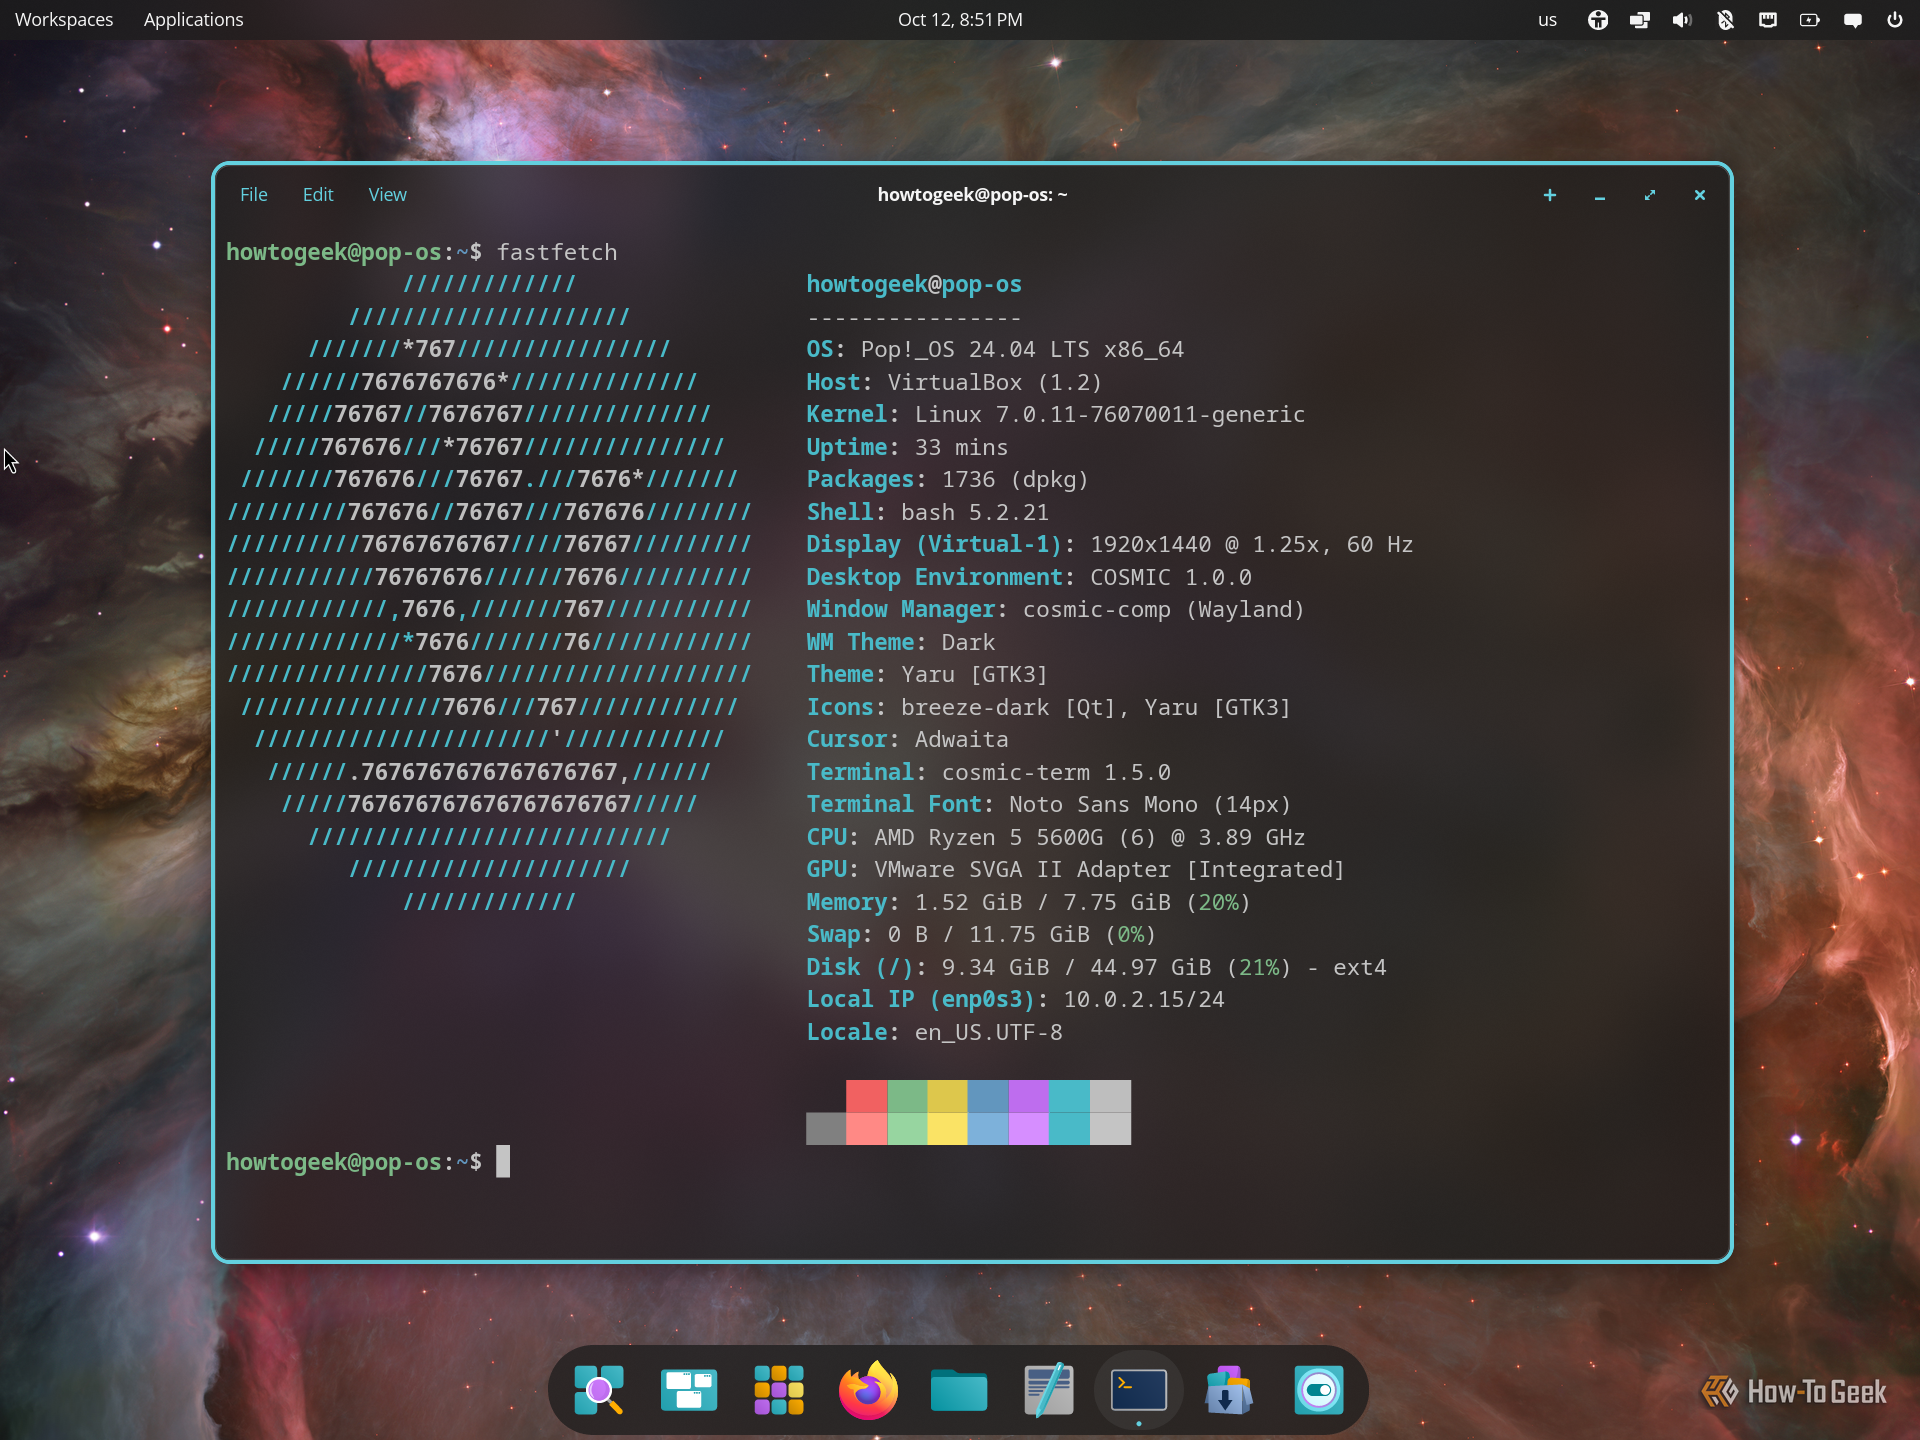Open the wired network applet
This screenshot has height=1440, width=1920.
(1768, 20)
